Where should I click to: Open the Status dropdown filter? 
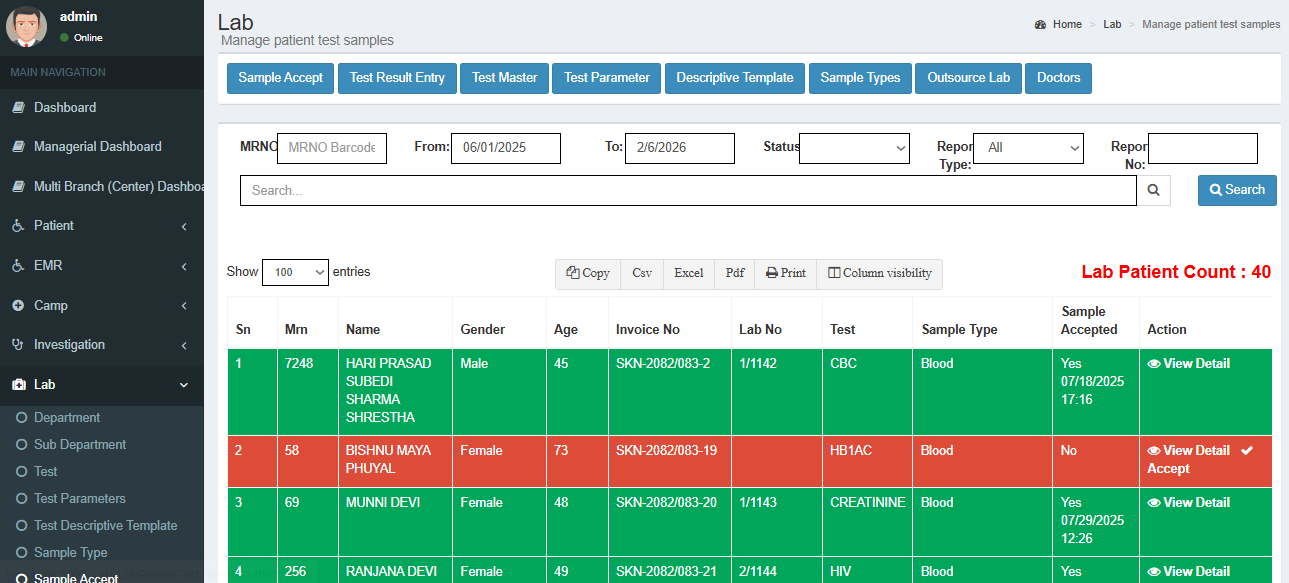pyautogui.click(x=854, y=148)
